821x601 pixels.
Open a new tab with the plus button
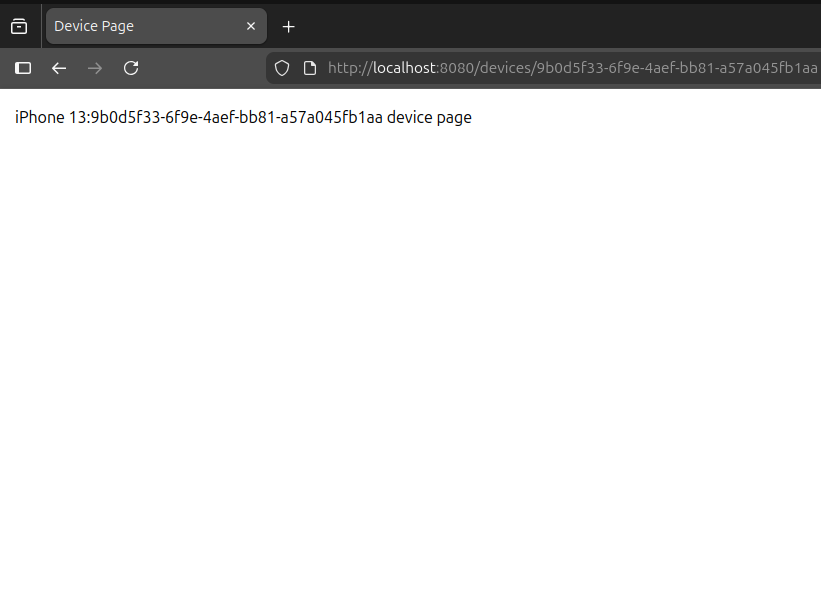coord(289,26)
